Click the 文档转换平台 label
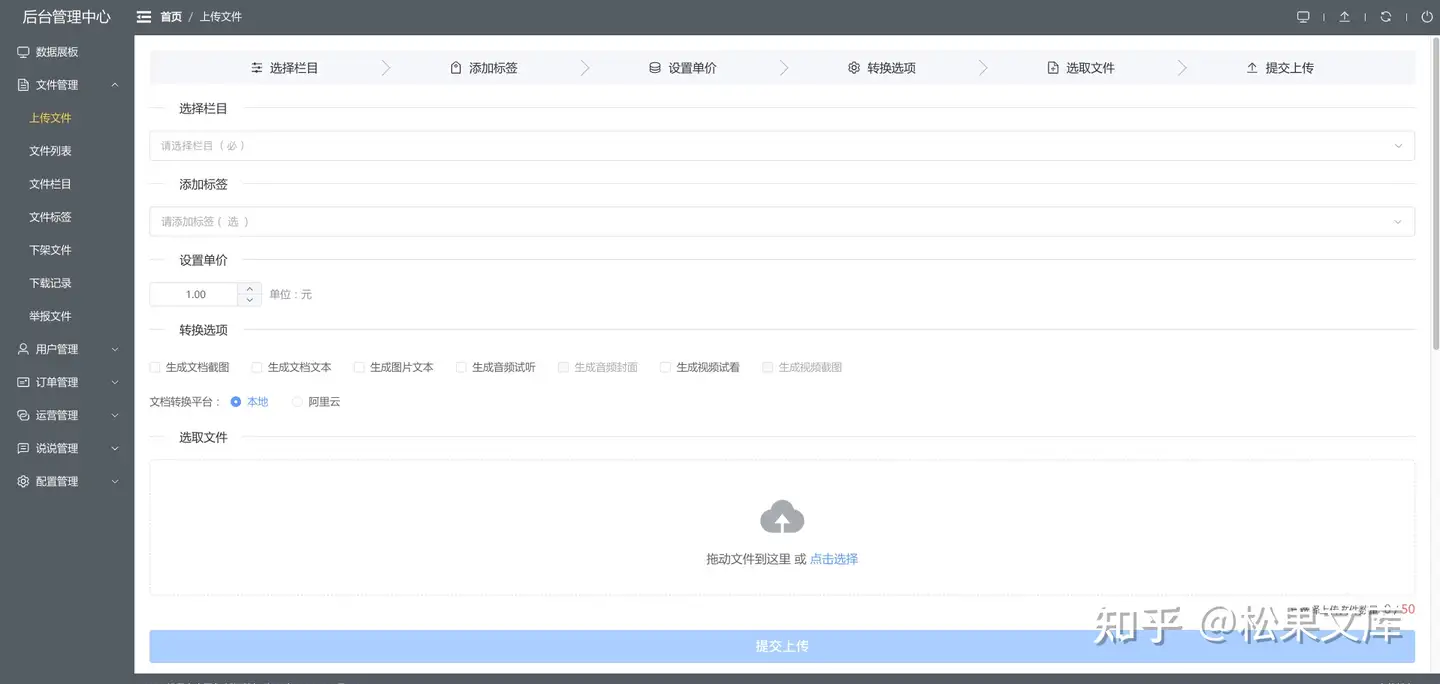Screen dimensions: 1440x684 (185, 401)
